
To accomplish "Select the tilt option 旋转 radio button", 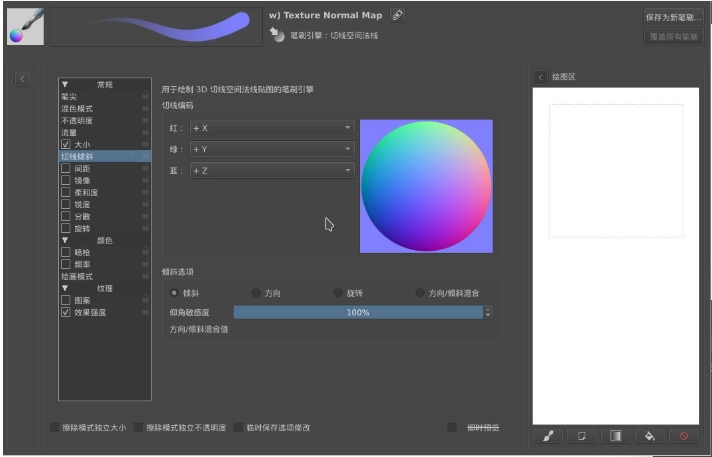I will [338, 293].
